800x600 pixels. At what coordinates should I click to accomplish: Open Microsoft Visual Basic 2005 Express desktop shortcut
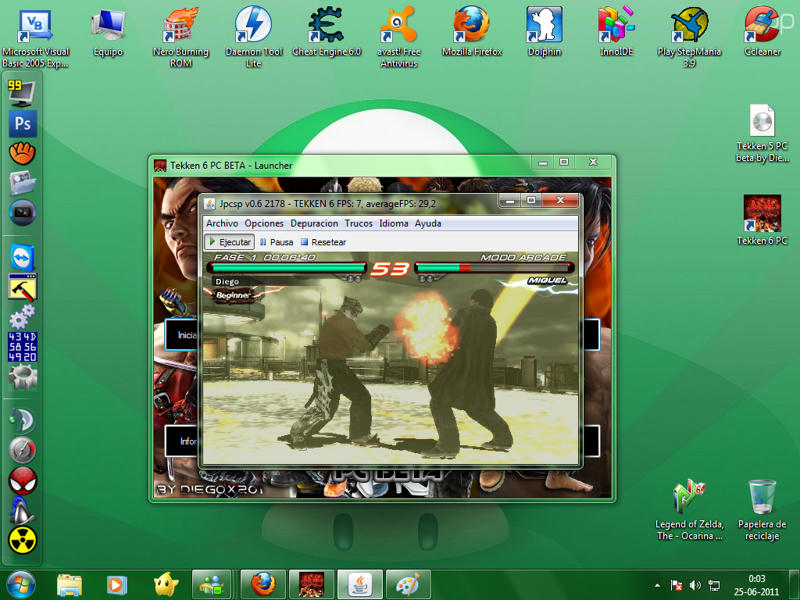click(x=35, y=38)
